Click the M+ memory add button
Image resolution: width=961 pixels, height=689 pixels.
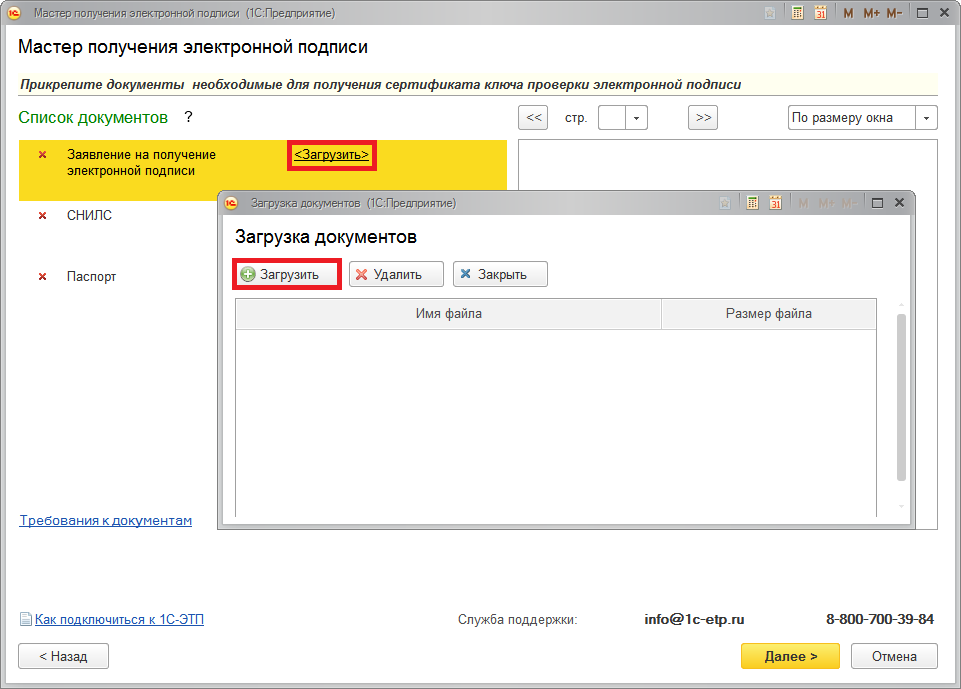point(871,13)
